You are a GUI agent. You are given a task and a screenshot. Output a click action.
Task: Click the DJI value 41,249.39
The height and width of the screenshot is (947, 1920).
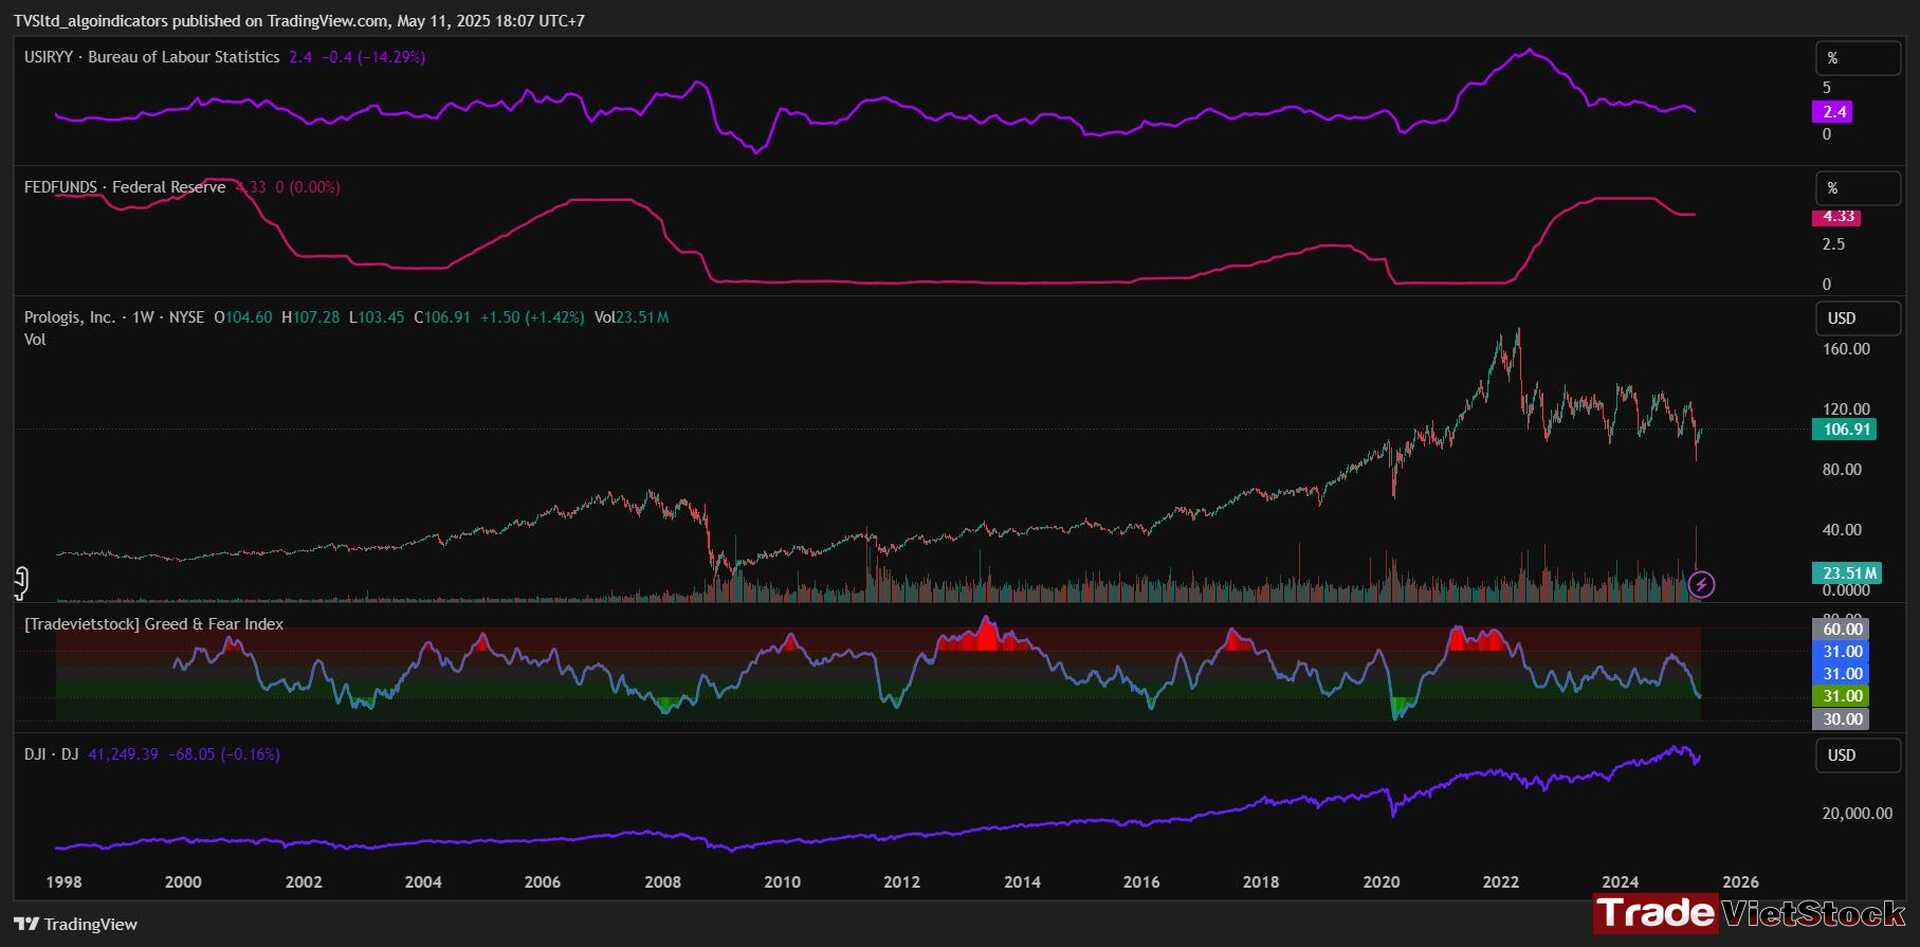pos(123,754)
